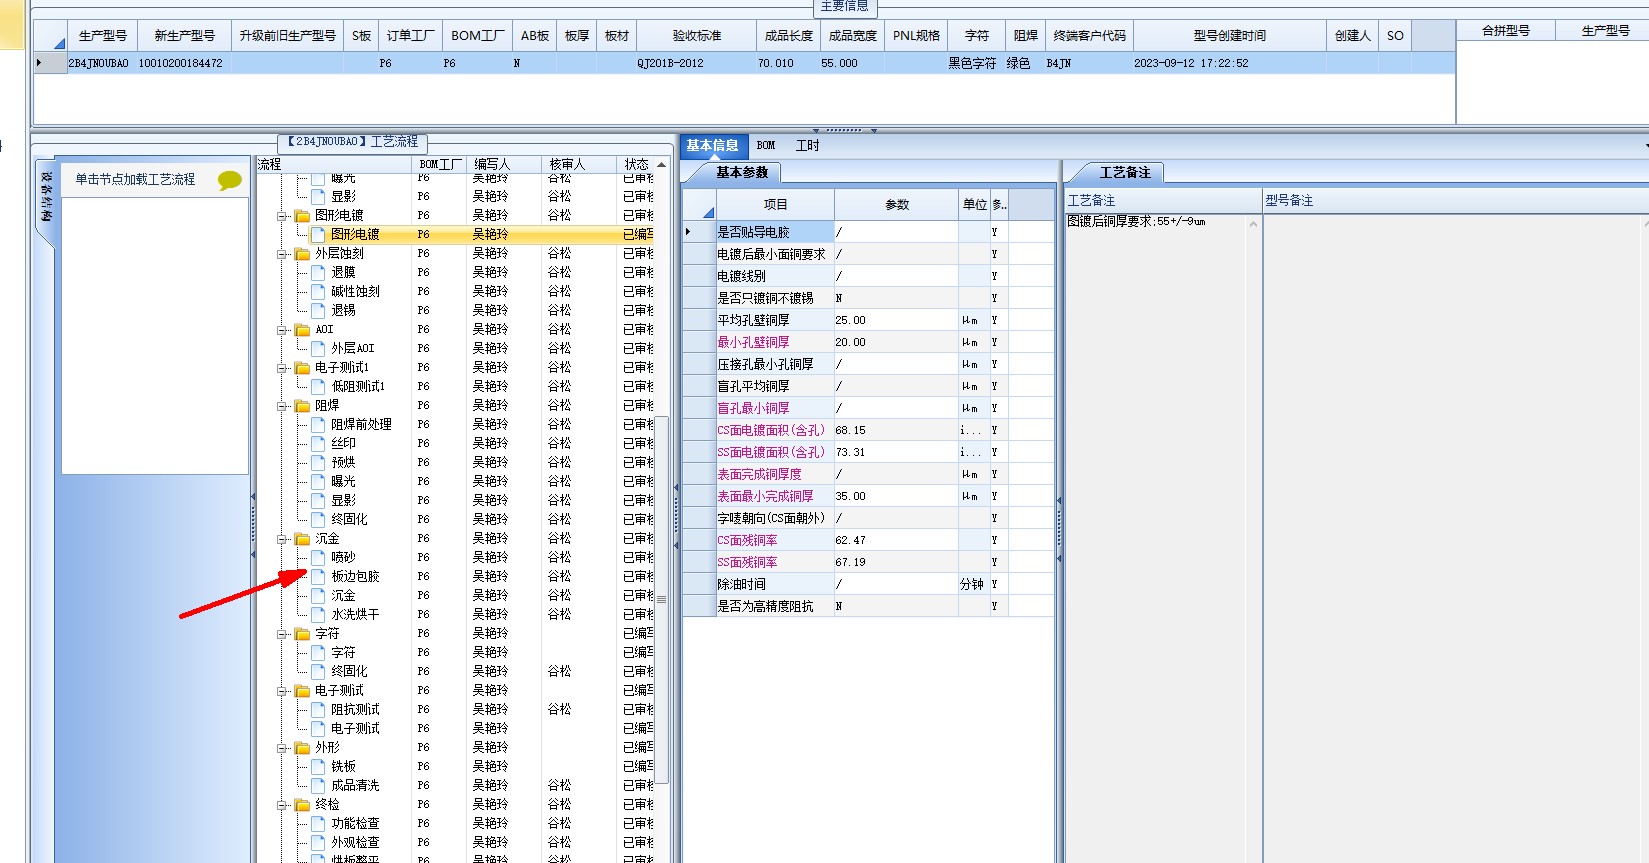Collapse the AOI tree node
This screenshot has width=1649, height=863.
click(282, 329)
